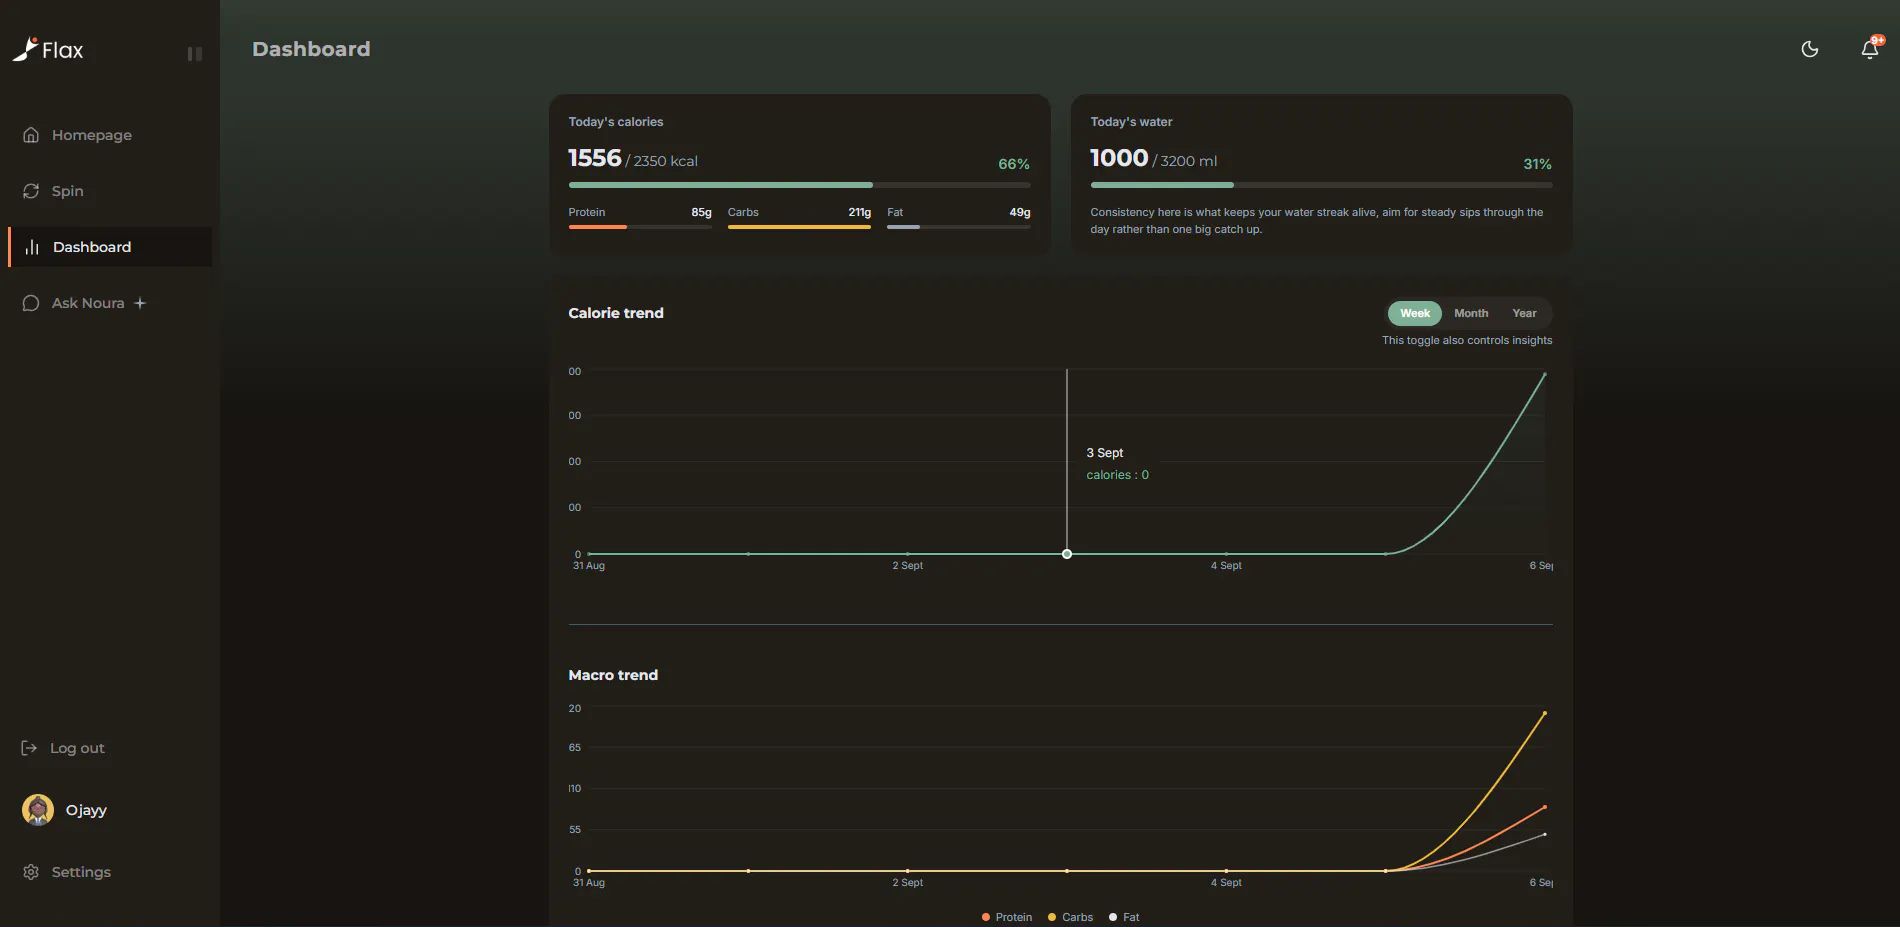The width and height of the screenshot is (1900, 927).
Task: Click the 31% water percentage
Action: coord(1537,164)
